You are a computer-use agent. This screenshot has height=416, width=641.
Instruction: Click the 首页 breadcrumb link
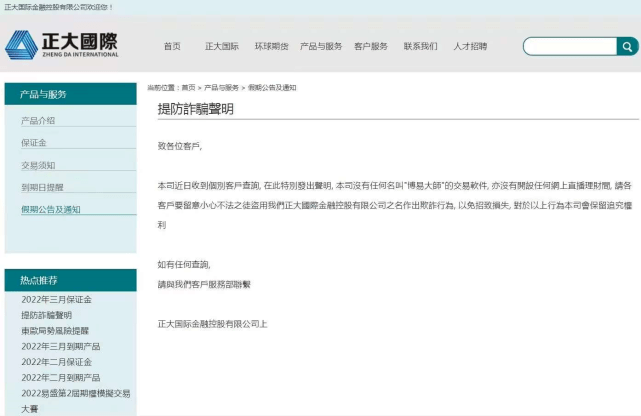pos(188,88)
